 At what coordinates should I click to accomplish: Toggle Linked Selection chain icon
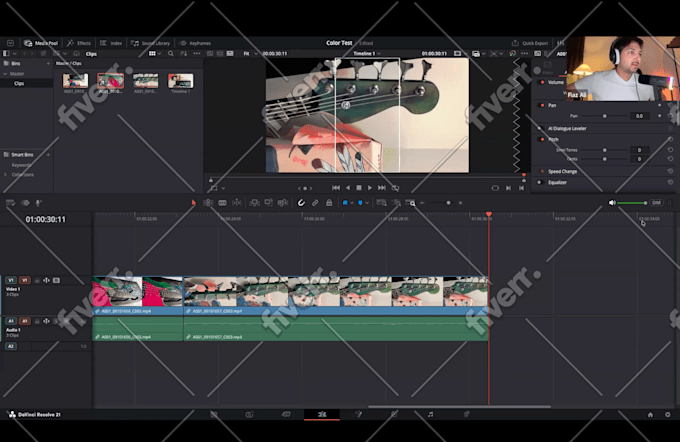(315, 203)
